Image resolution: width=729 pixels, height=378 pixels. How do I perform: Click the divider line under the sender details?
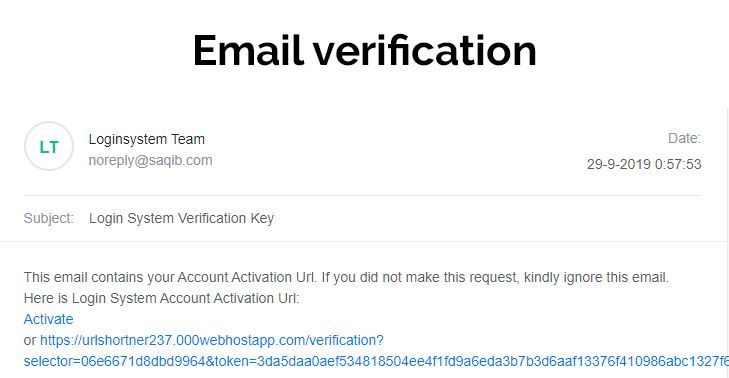coord(362,195)
